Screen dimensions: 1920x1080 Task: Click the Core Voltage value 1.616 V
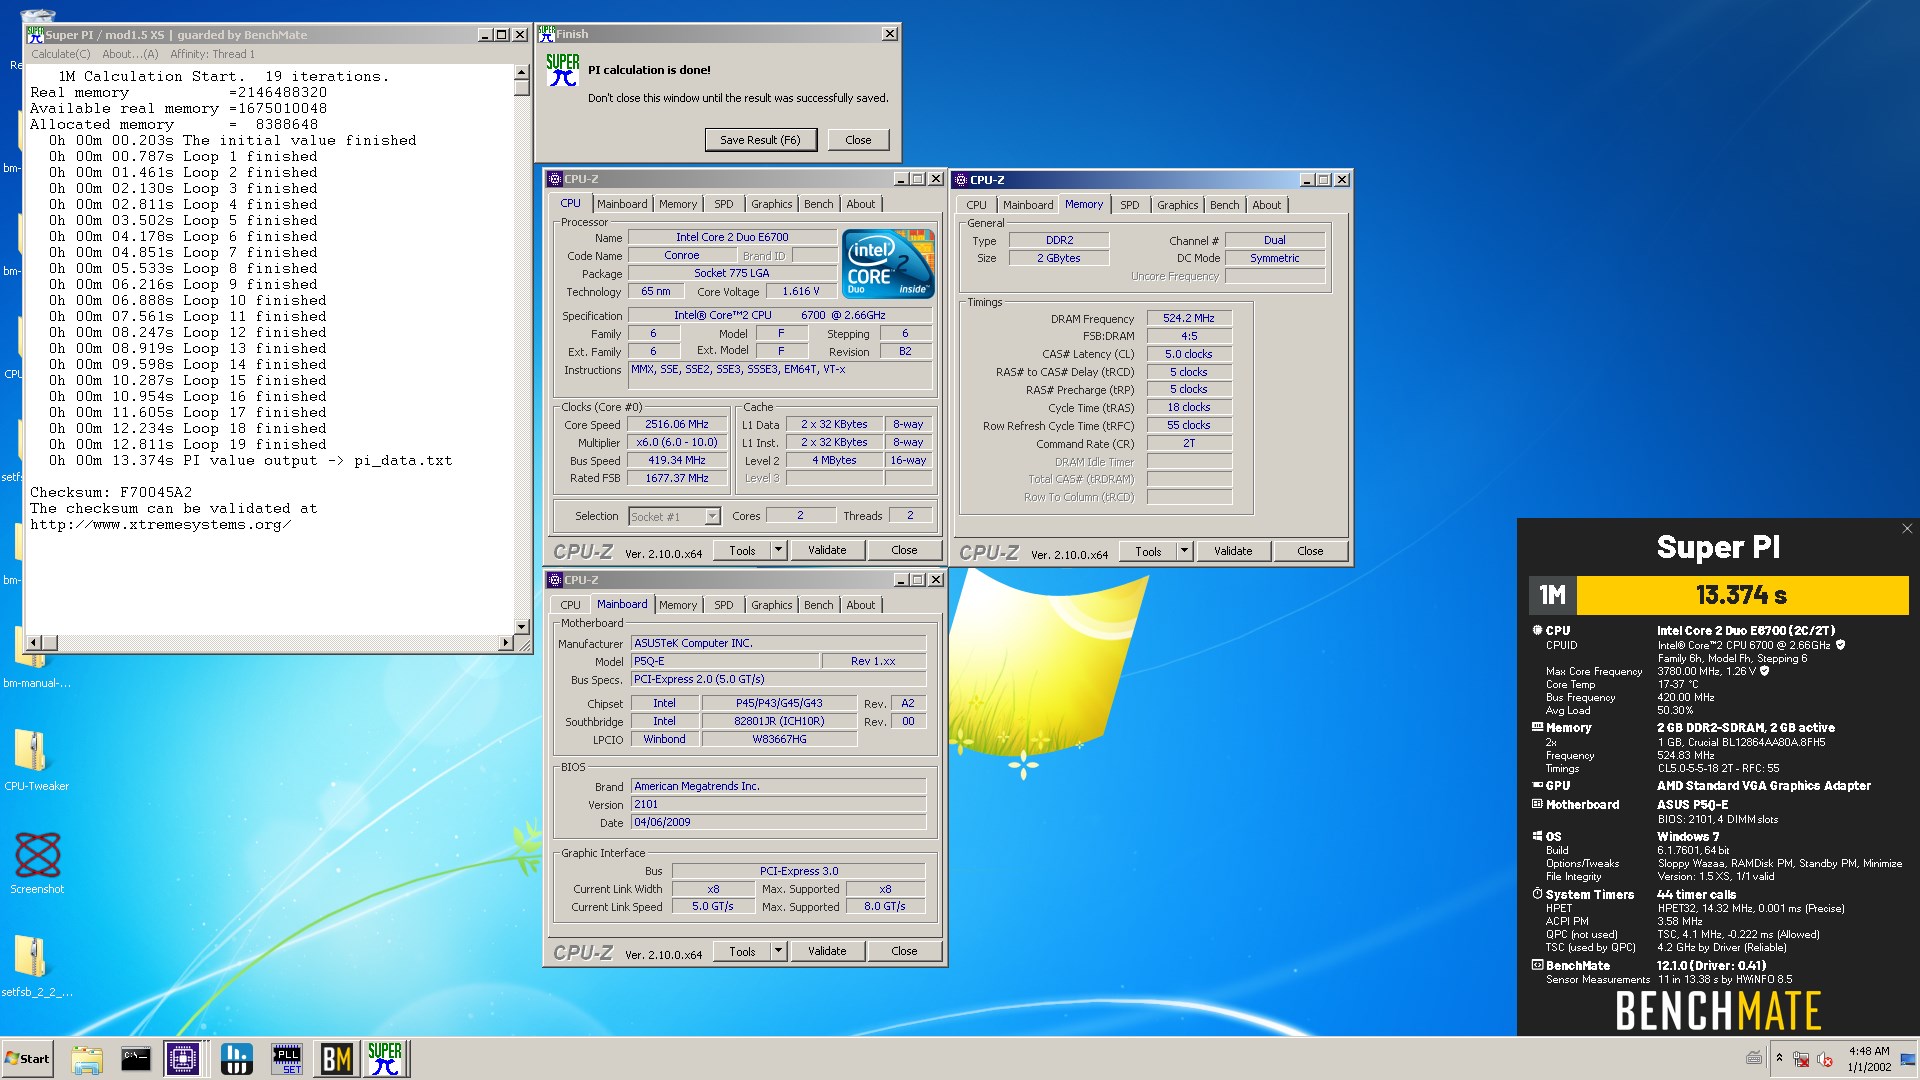tap(801, 291)
